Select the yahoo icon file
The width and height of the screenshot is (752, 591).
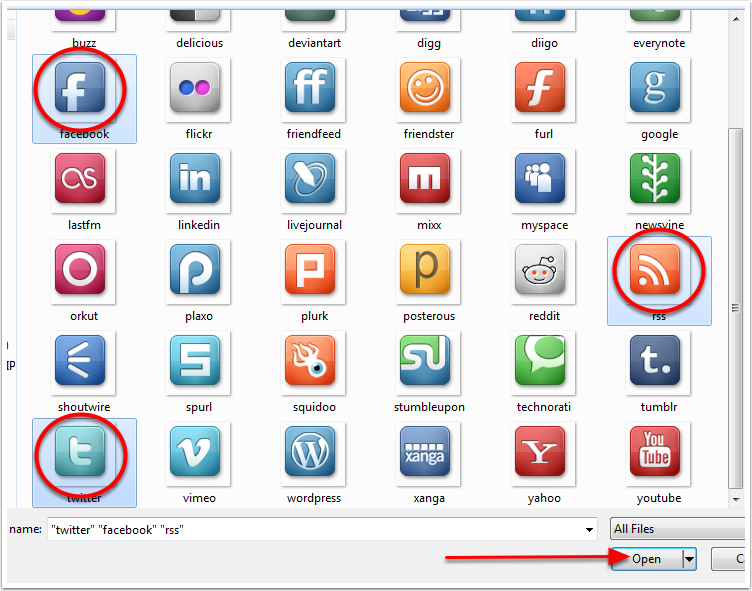pyautogui.click(x=540, y=452)
